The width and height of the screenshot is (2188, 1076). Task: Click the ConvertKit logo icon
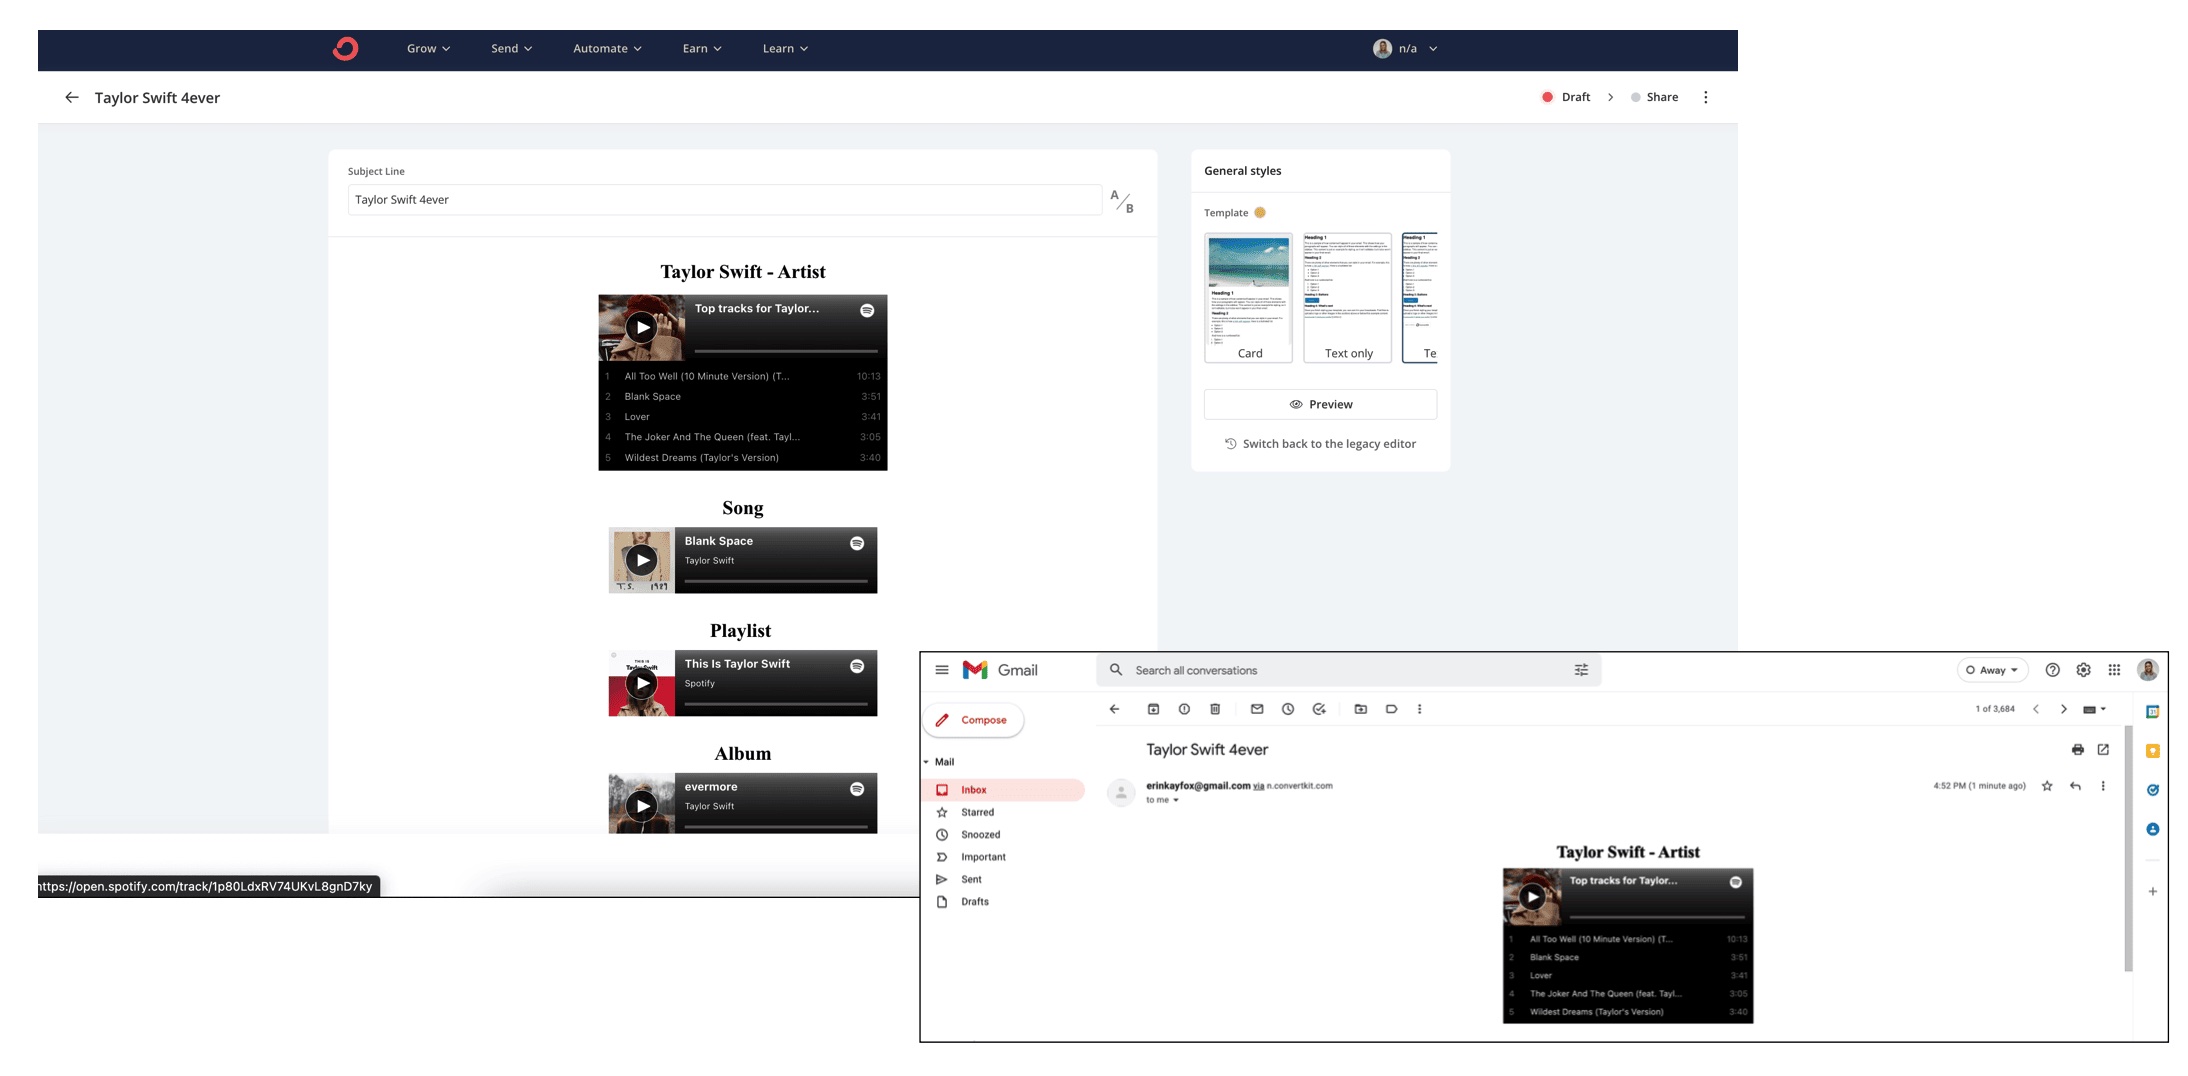pos(345,48)
